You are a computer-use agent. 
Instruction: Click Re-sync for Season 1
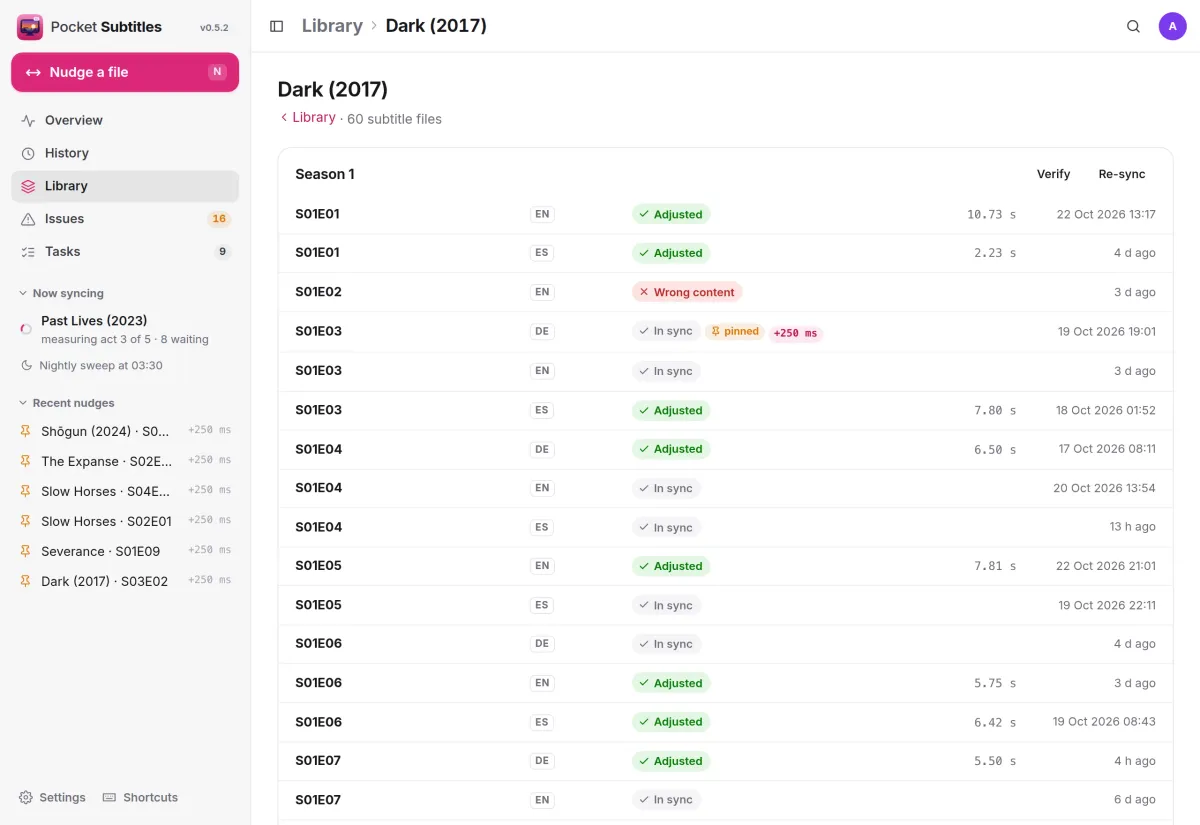pos(1122,174)
